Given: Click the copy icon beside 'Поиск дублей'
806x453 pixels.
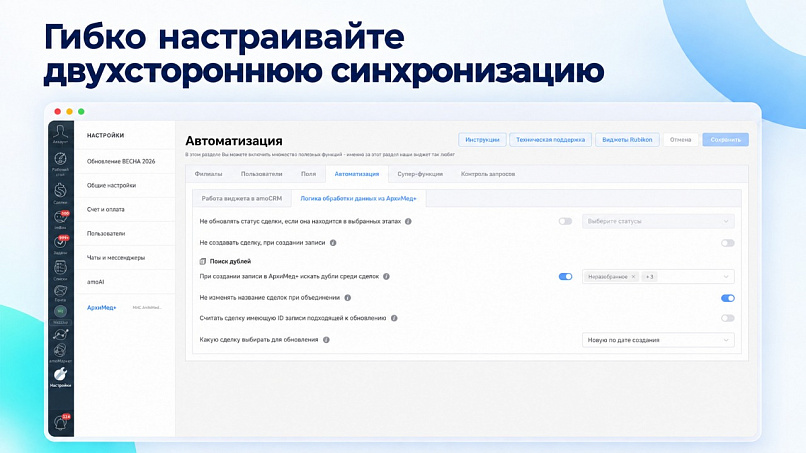Looking at the screenshot, I should pos(203,261).
